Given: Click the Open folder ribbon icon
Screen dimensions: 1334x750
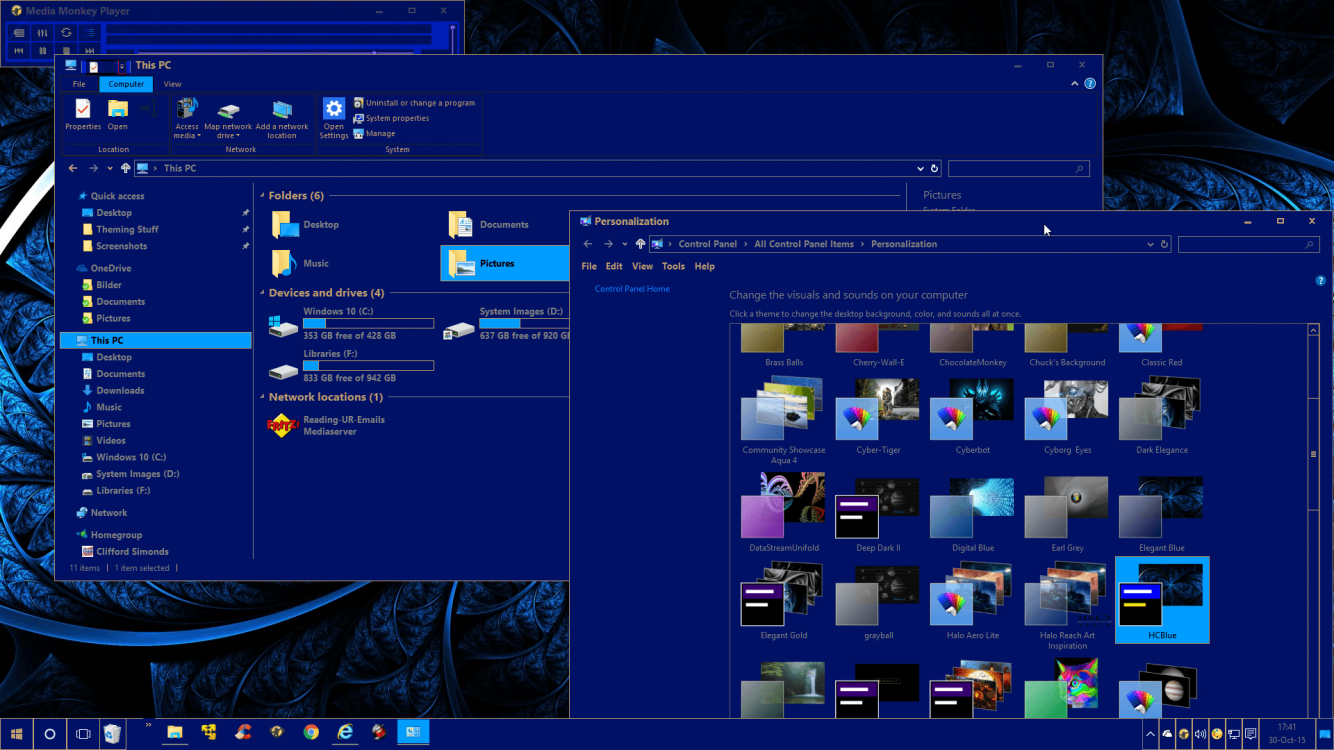Looking at the screenshot, I should click(118, 115).
